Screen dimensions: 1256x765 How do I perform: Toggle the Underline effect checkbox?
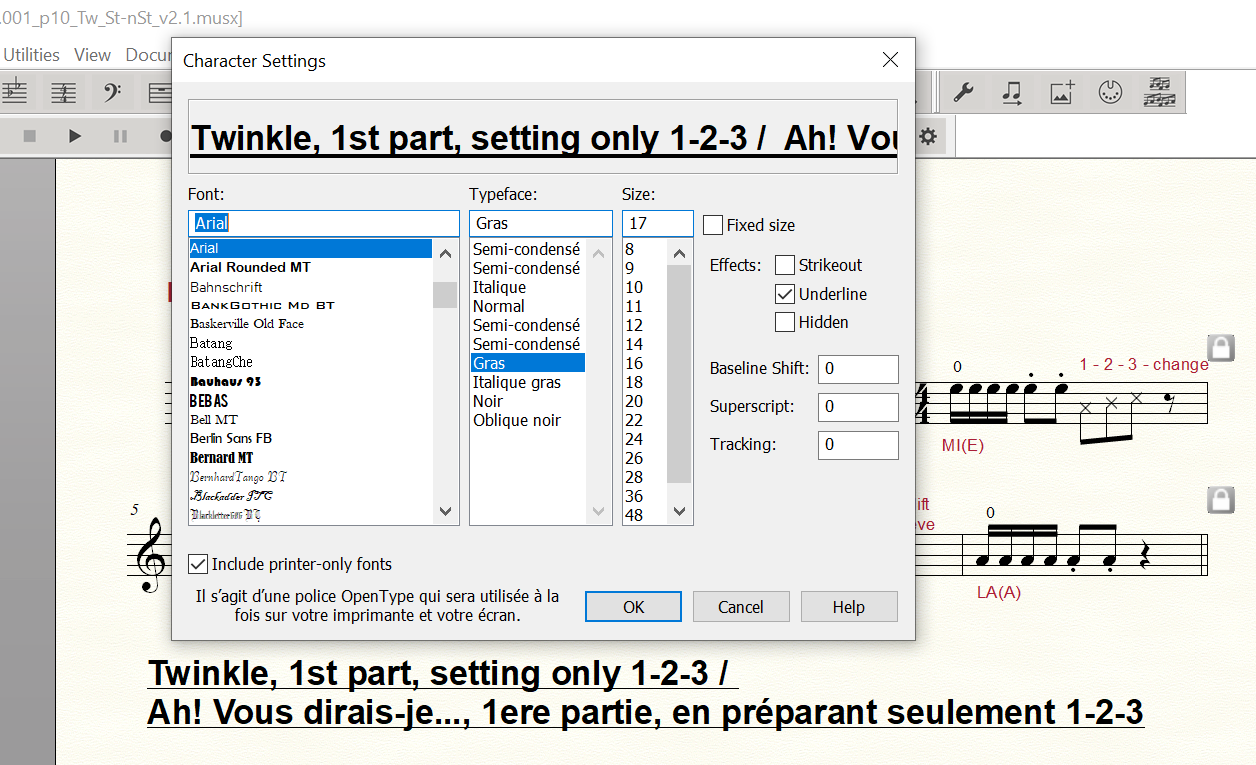785,294
